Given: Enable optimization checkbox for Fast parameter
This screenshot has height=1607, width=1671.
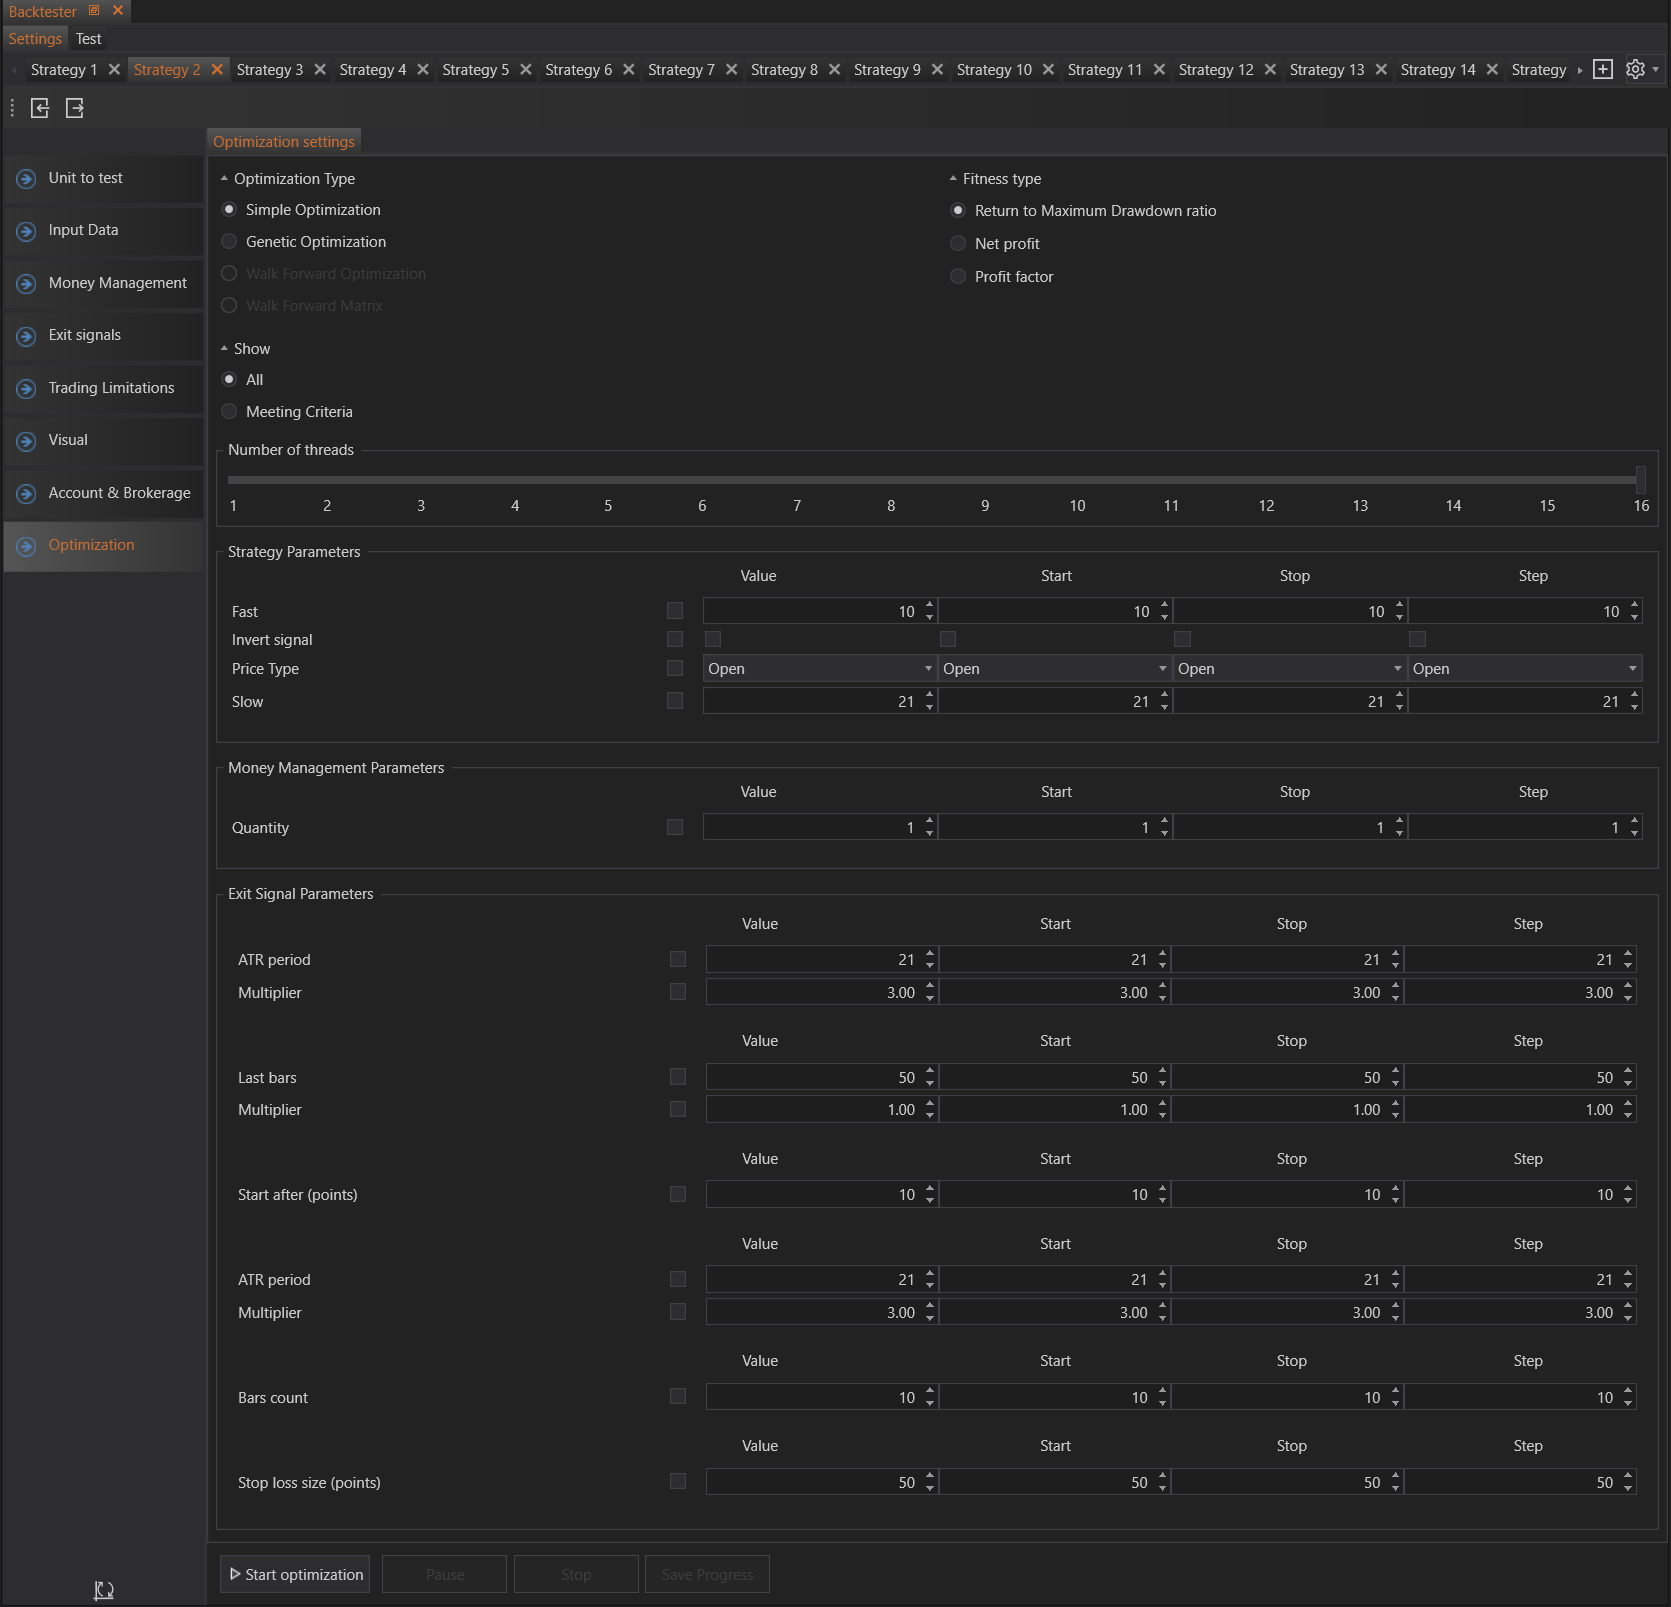Looking at the screenshot, I should [x=675, y=611].
